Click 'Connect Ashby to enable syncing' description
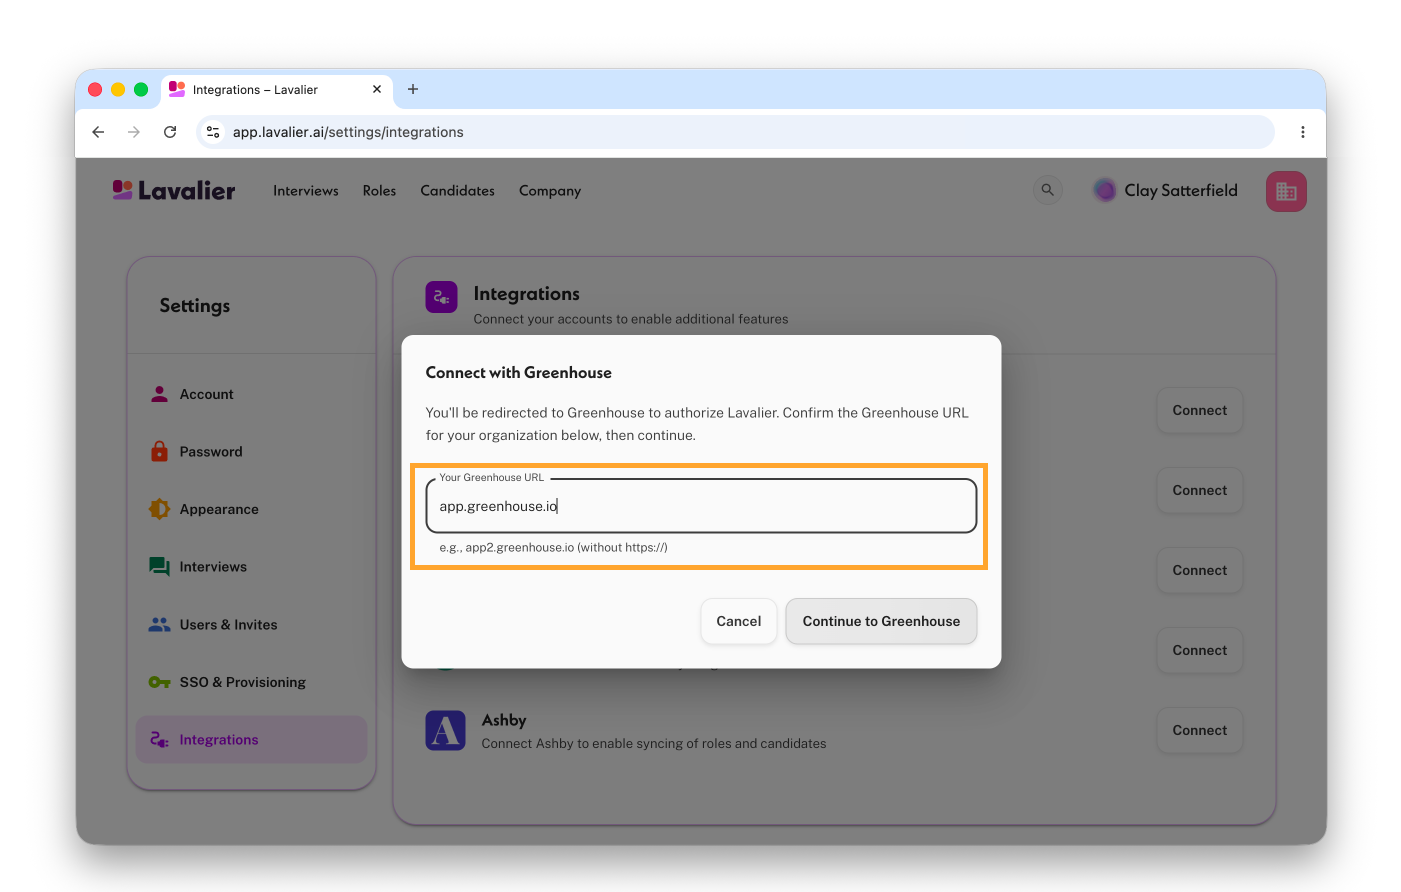This screenshot has height=892, width=1401. pos(654,744)
